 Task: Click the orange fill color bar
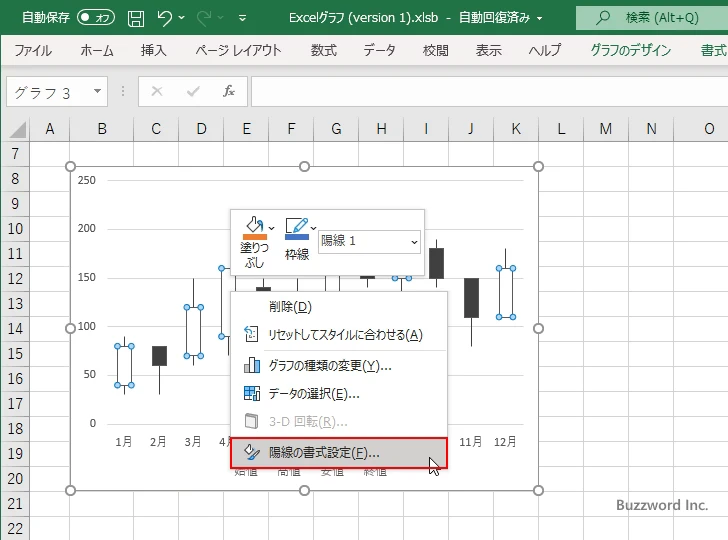254,237
